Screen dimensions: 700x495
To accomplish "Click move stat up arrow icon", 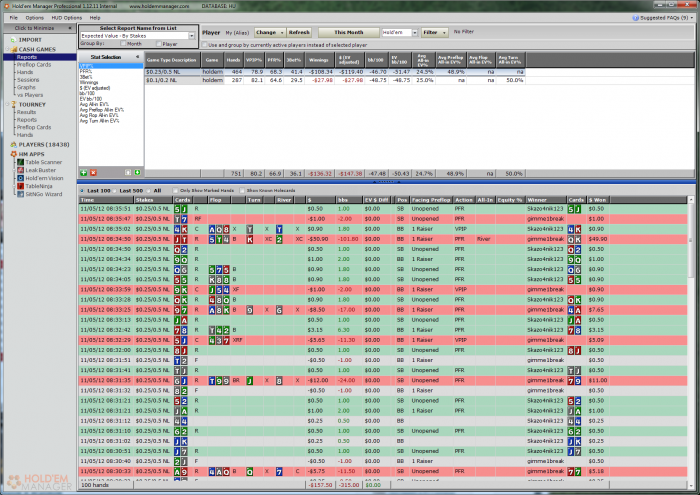I will pos(128,173).
